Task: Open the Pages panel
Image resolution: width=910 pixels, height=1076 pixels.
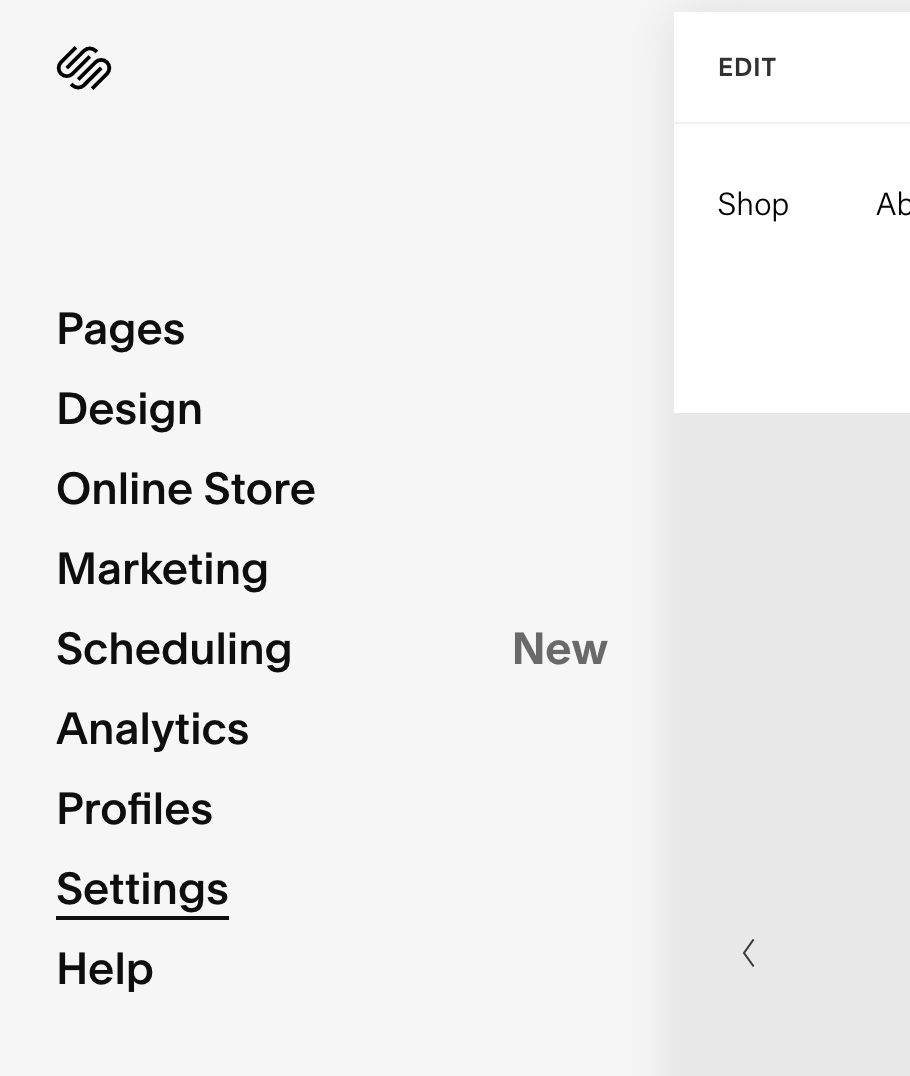Action: point(120,328)
